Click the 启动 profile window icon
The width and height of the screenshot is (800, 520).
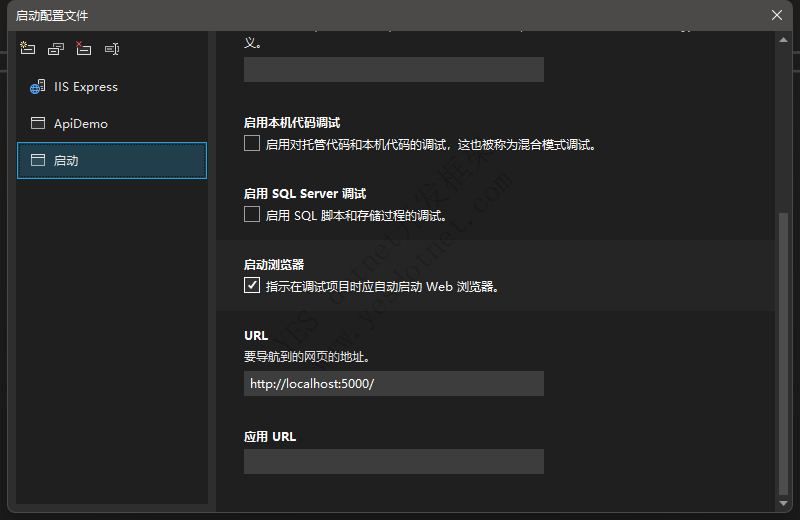pyautogui.click(x=38, y=160)
